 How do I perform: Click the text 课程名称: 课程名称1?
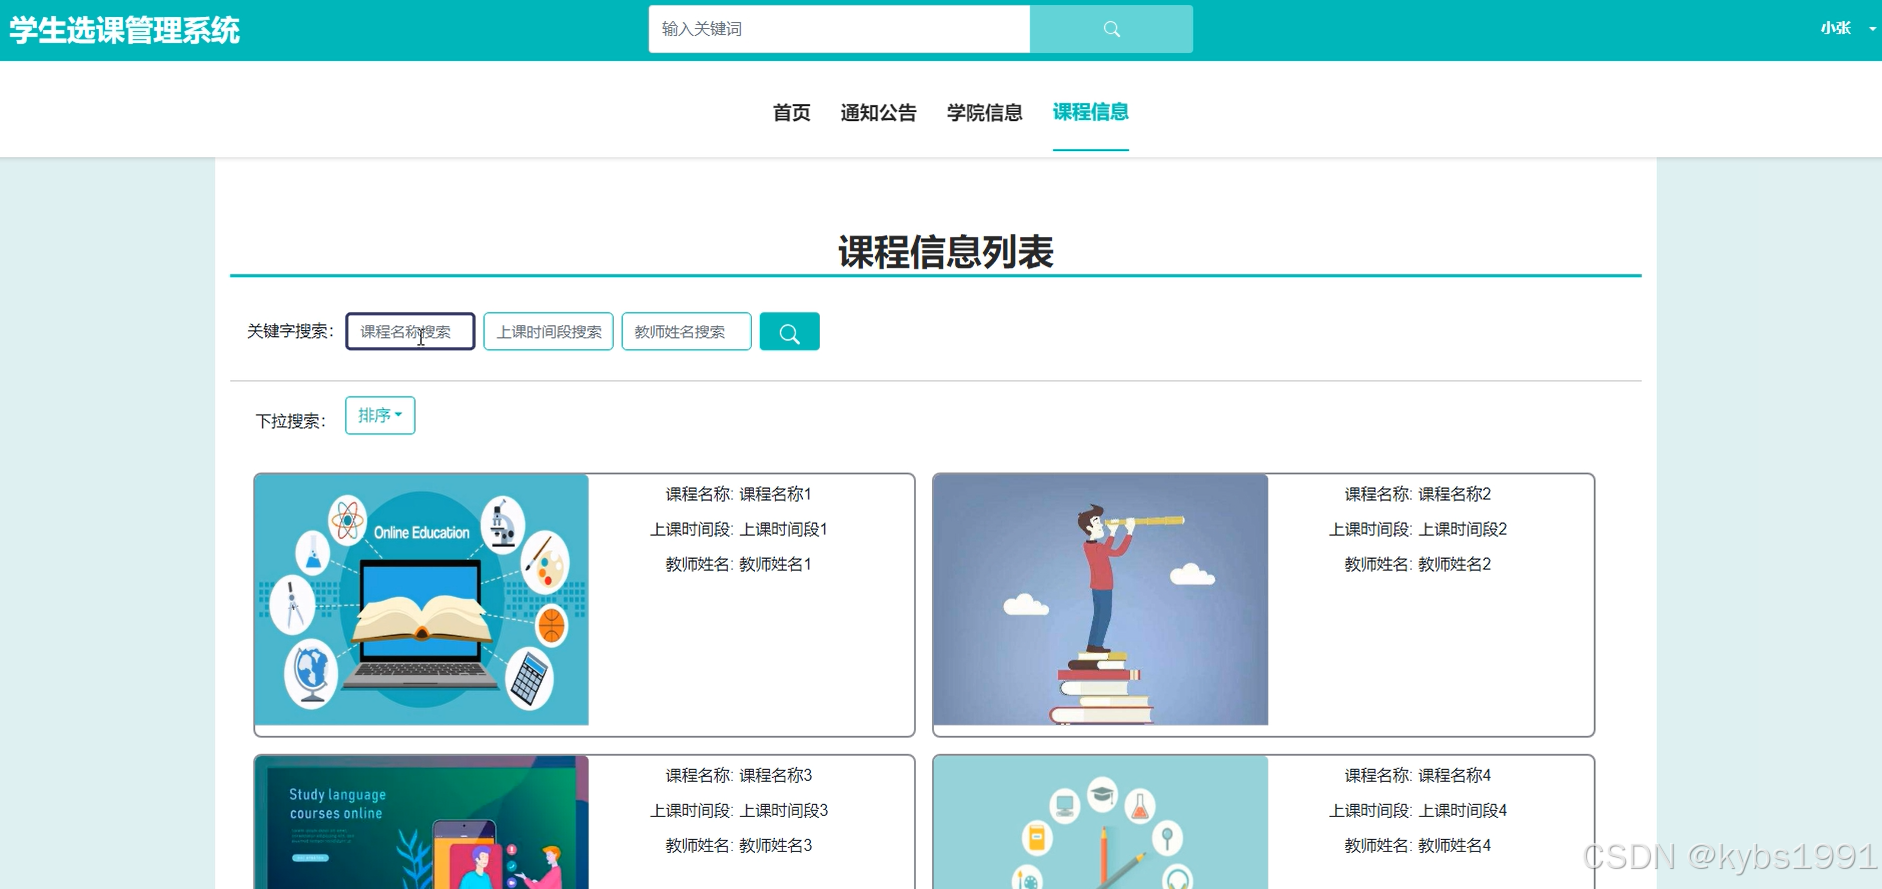click(739, 494)
